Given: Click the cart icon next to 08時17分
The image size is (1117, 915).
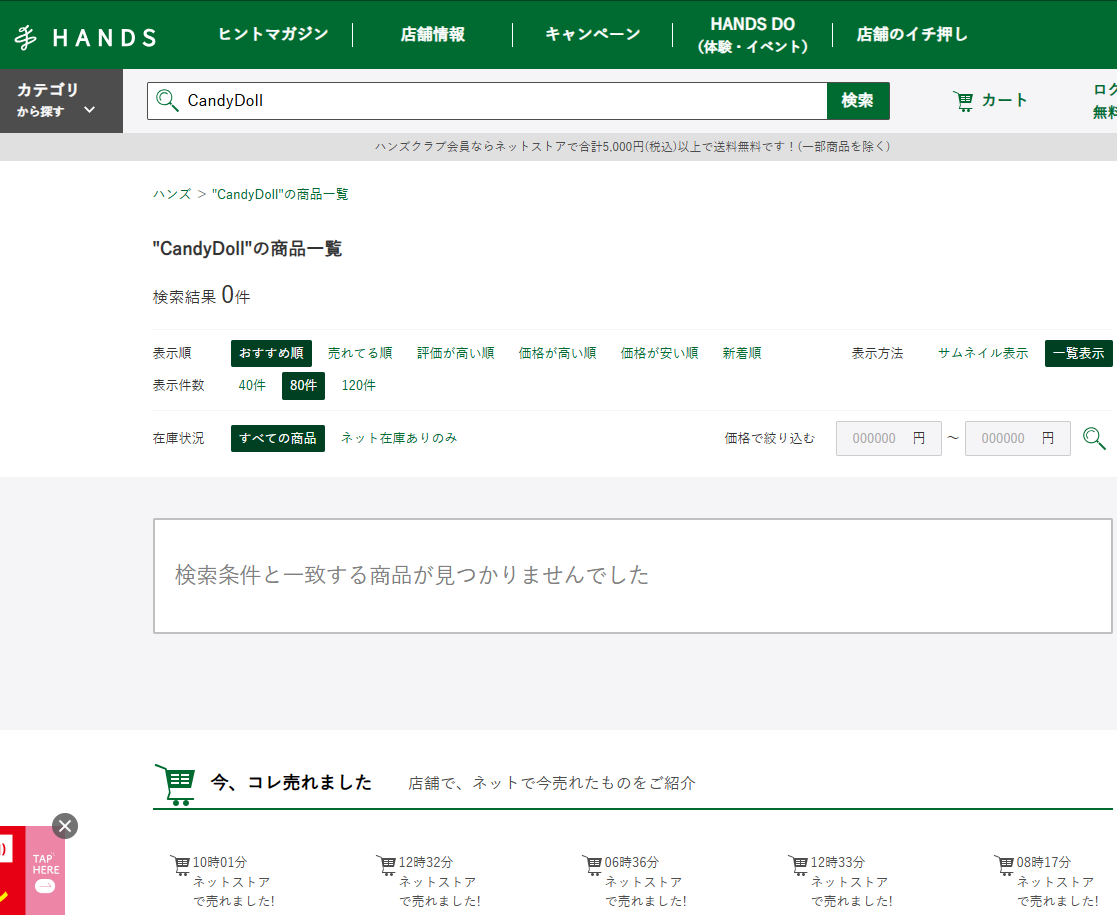Looking at the screenshot, I should (1004, 864).
